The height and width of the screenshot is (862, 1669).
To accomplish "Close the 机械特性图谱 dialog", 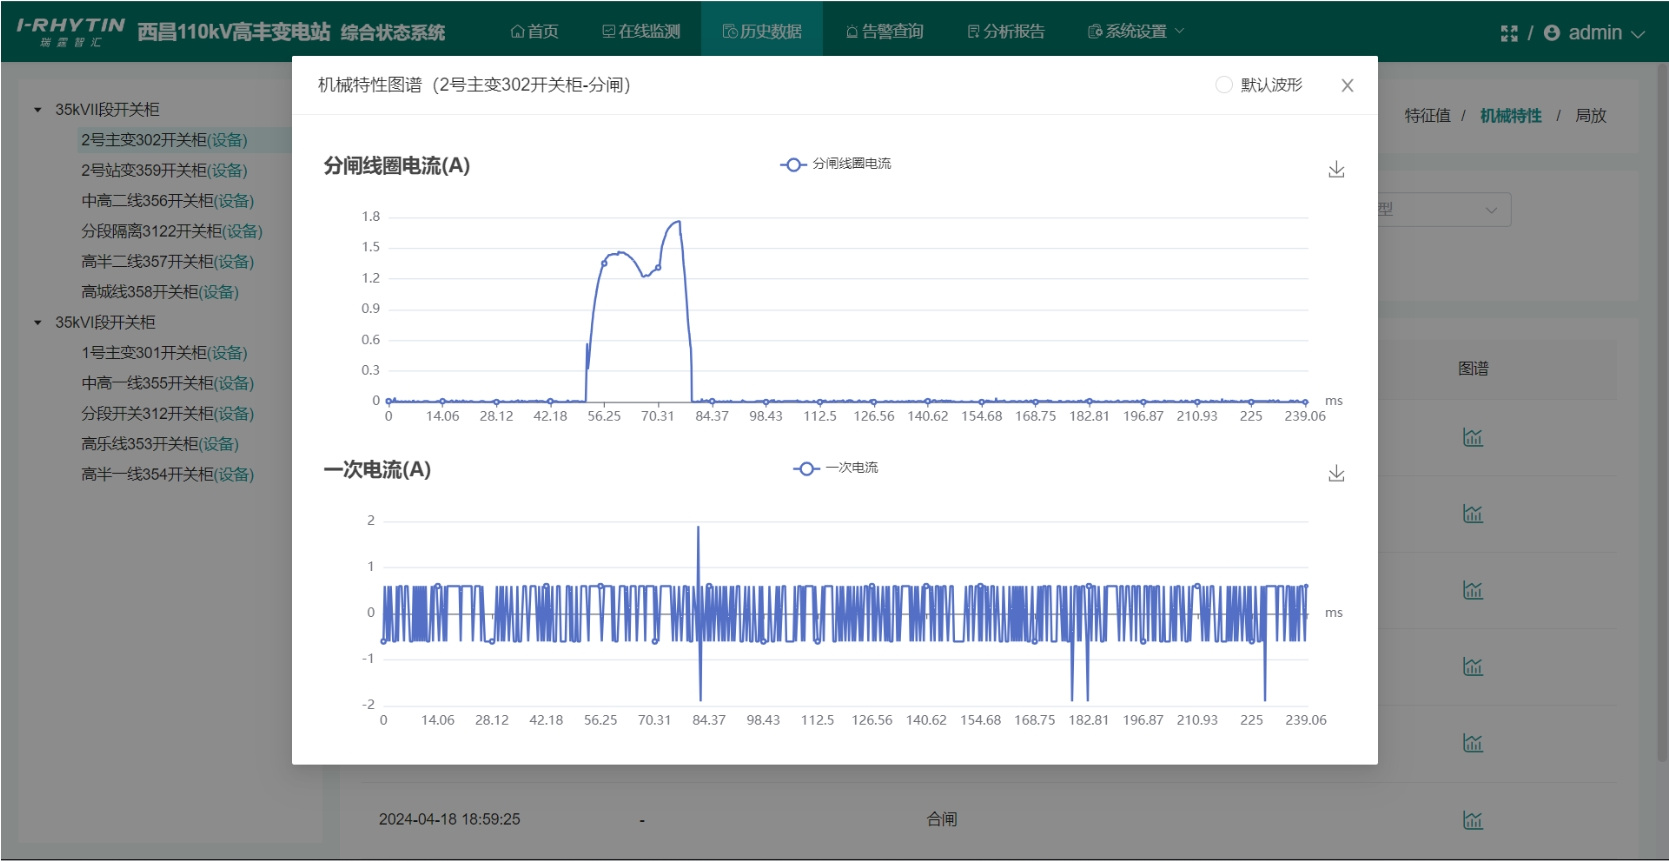I will coord(1347,86).
